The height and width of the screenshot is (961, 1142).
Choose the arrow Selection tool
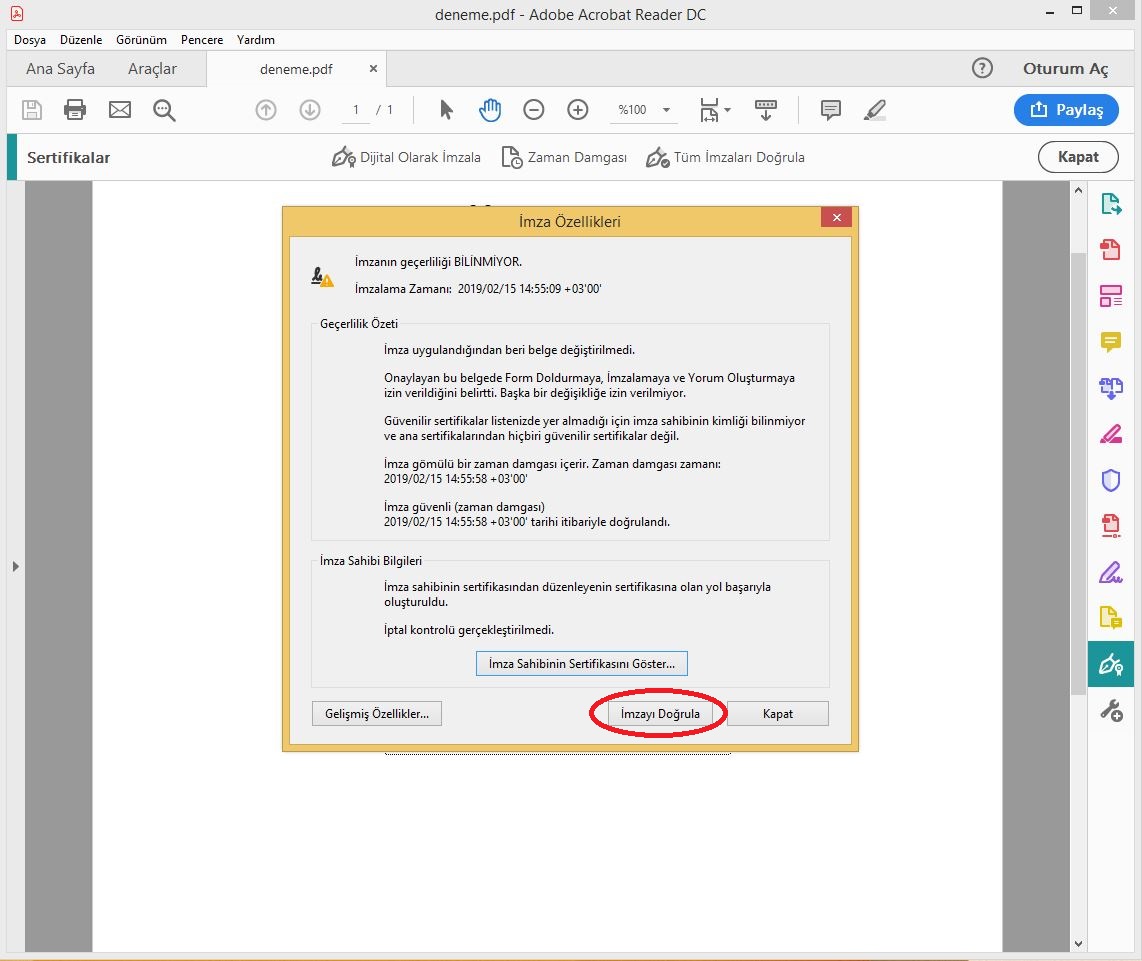446,110
